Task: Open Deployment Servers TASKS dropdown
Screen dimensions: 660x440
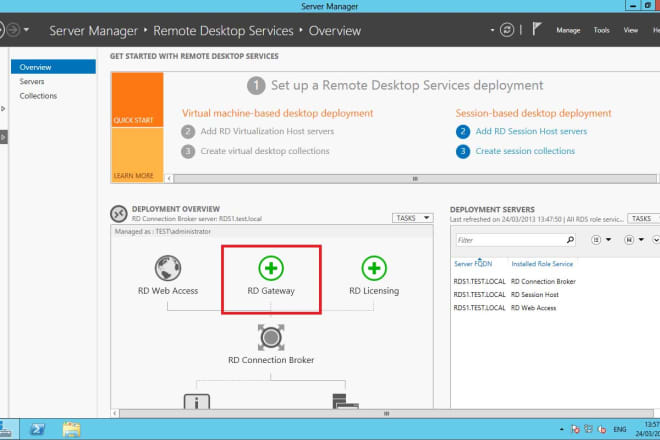Action: (643, 219)
